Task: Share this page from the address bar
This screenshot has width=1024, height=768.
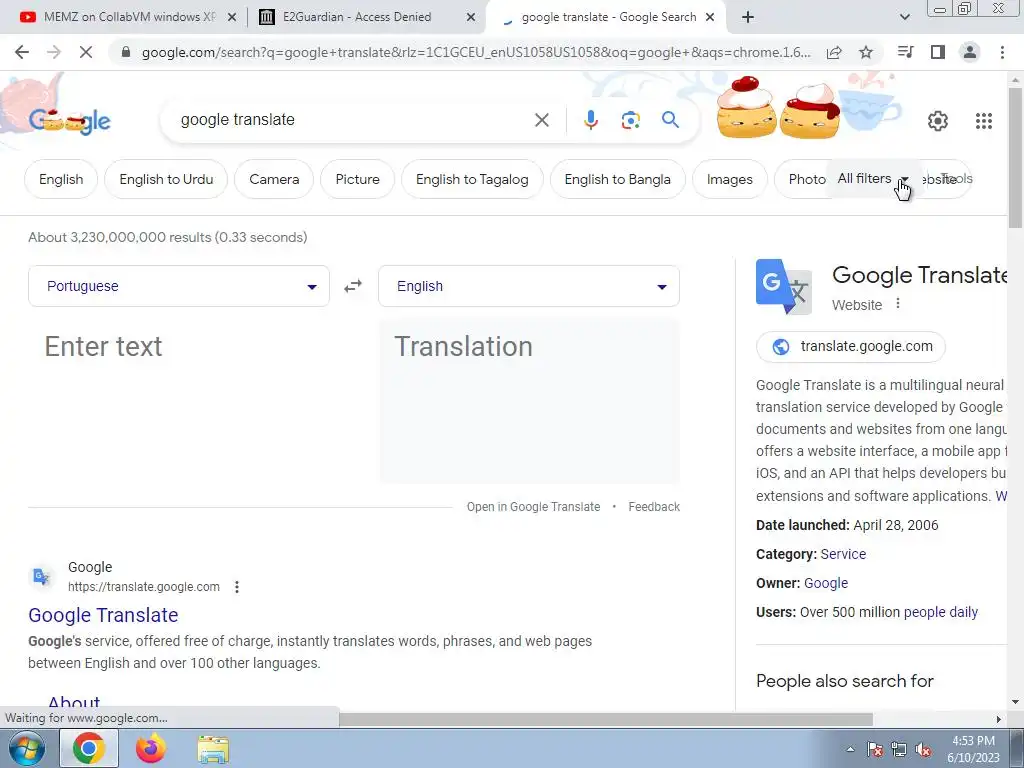Action: point(834,52)
